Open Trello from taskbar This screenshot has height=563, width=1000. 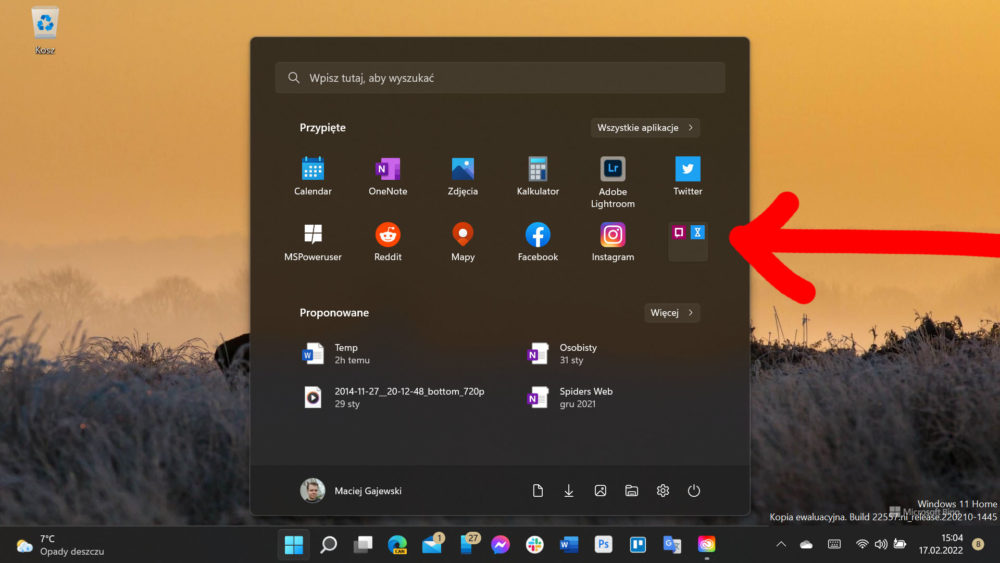coord(638,545)
